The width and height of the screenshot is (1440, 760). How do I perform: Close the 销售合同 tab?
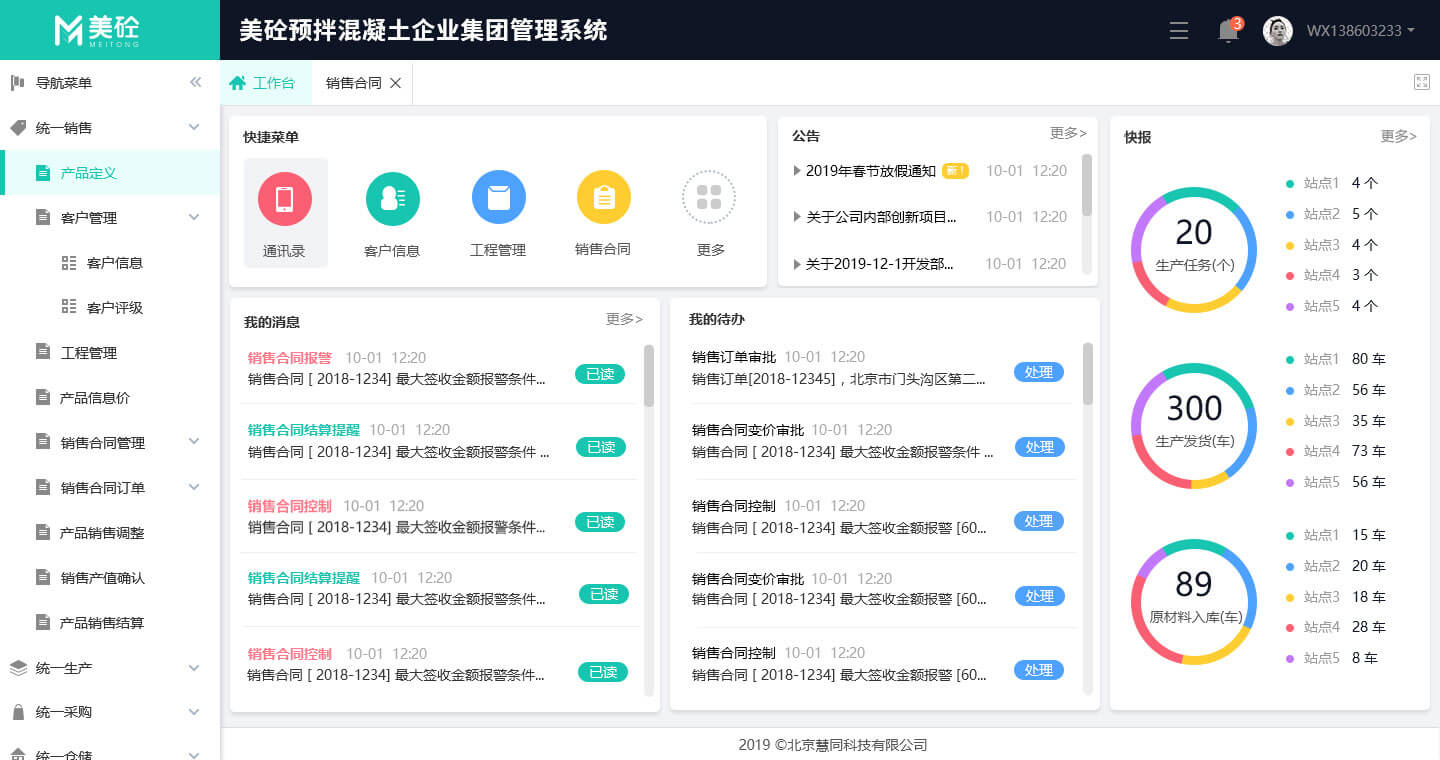[395, 83]
